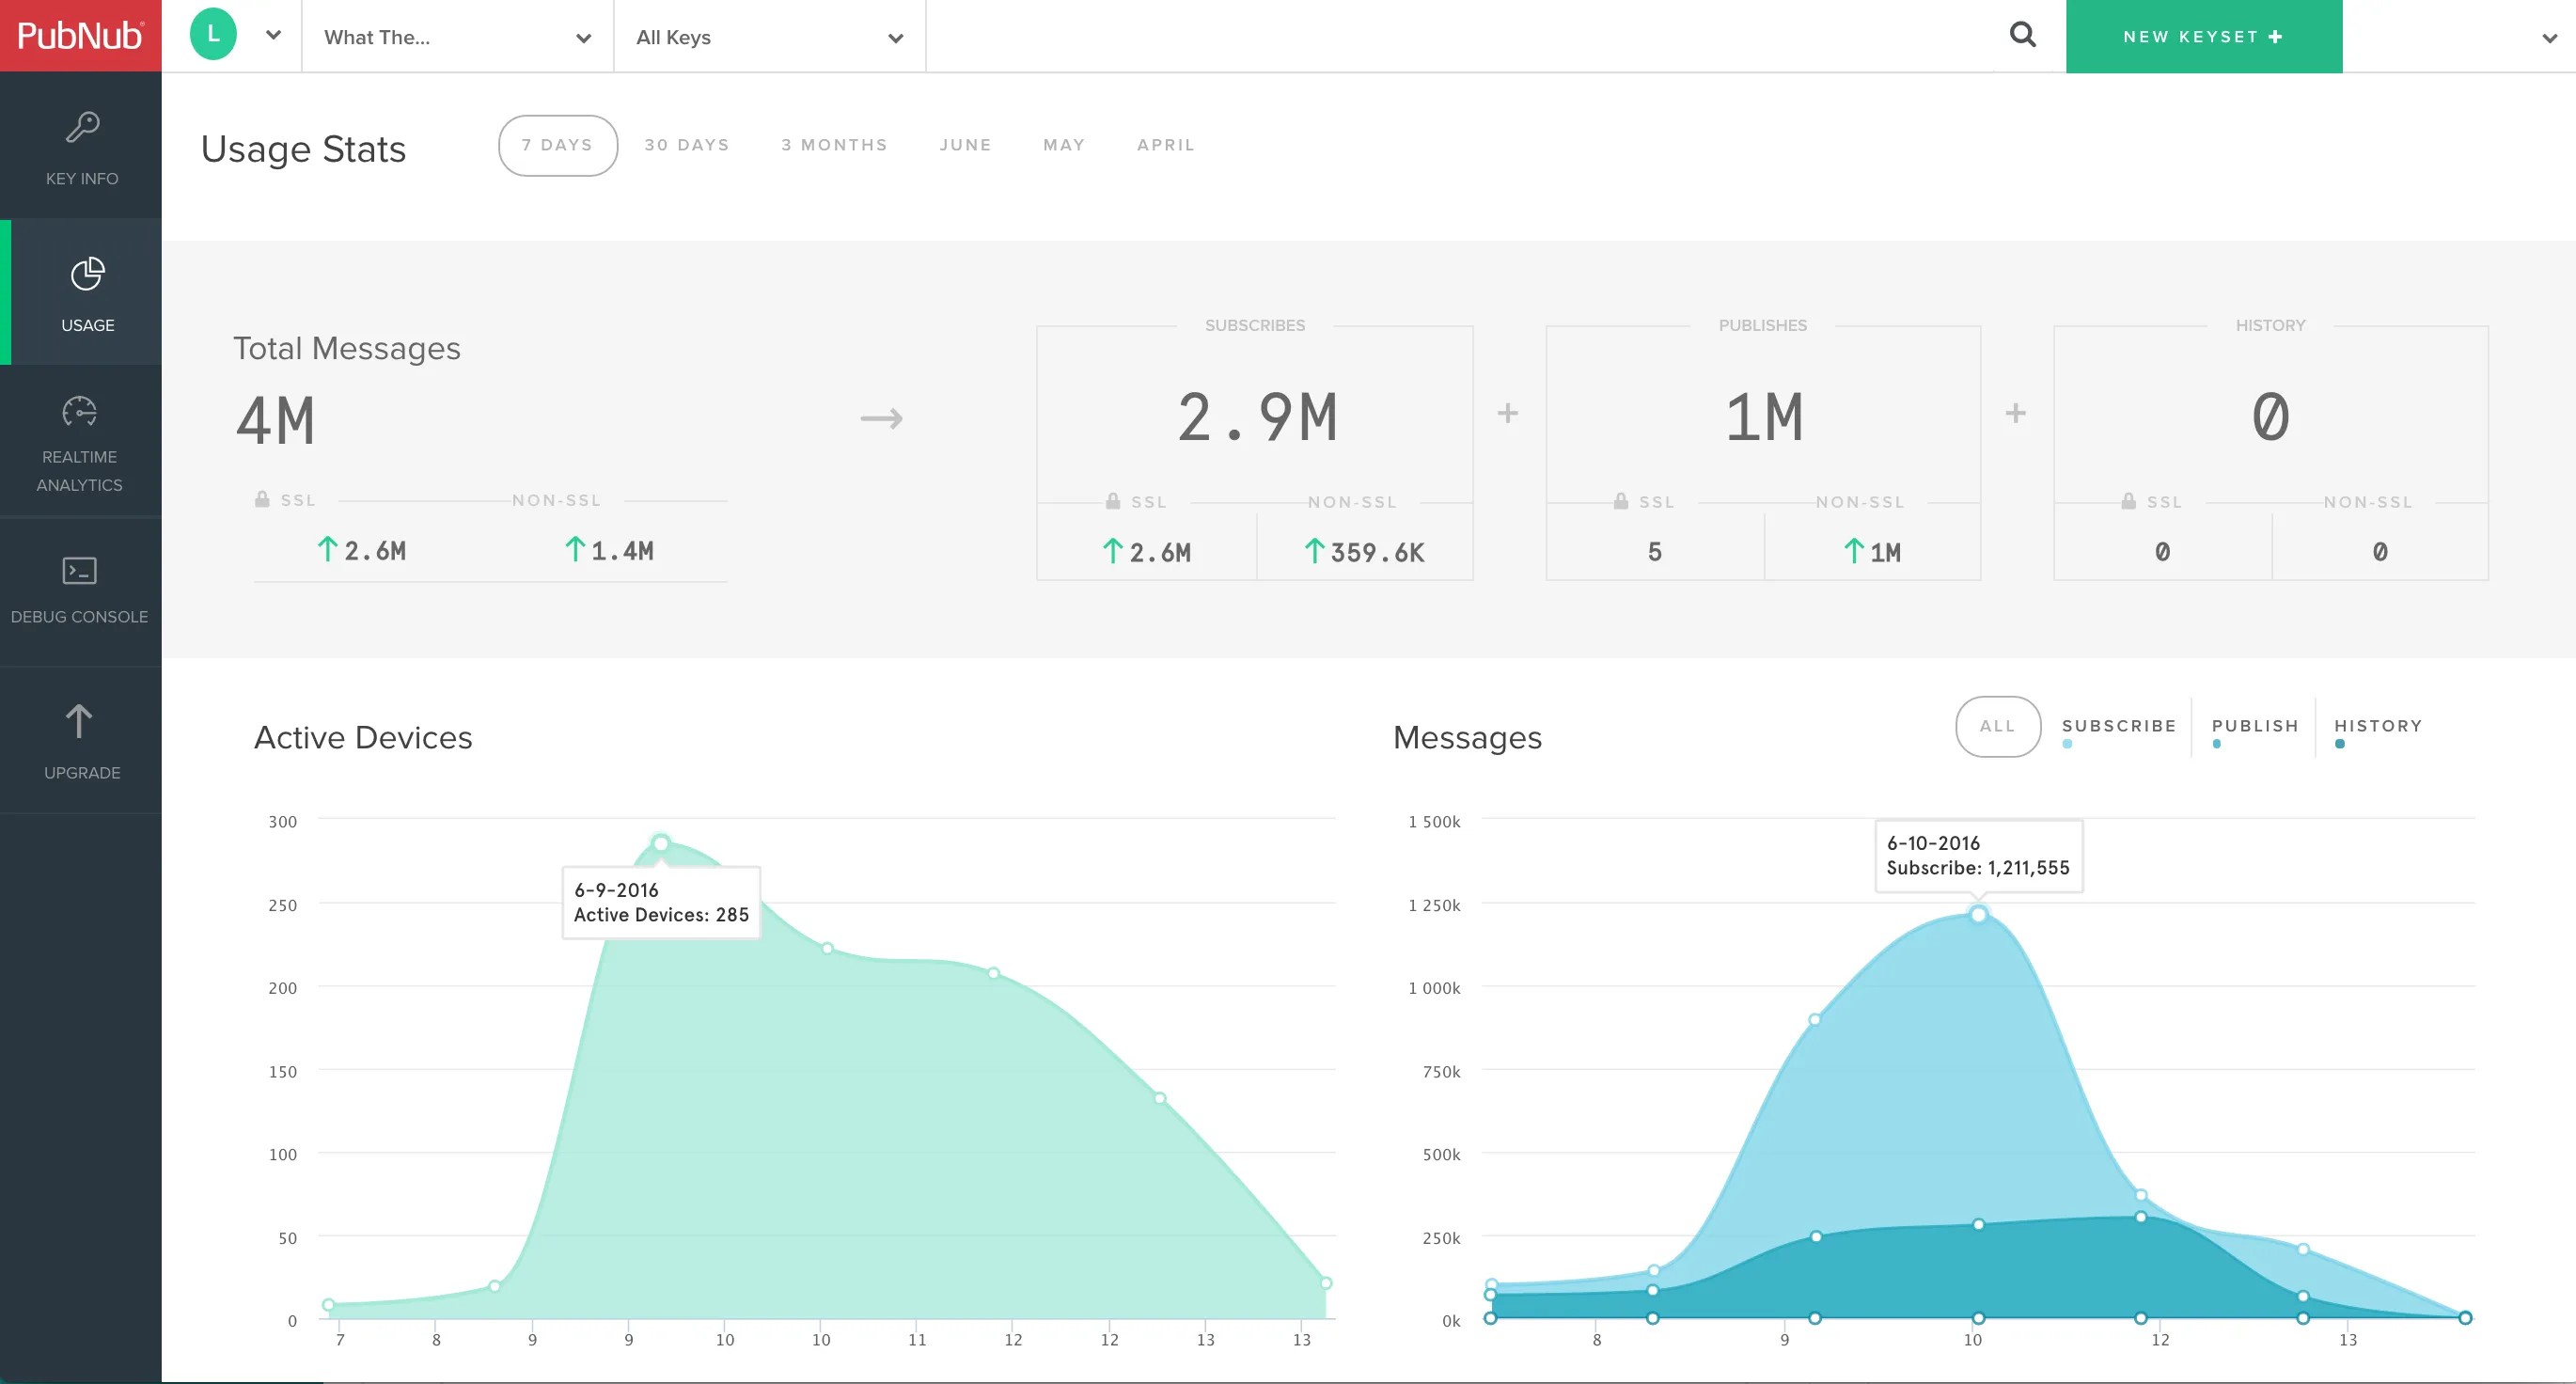Image resolution: width=2576 pixels, height=1384 pixels.
Task: Click the green account avatar labeled L
Action: 212,33
